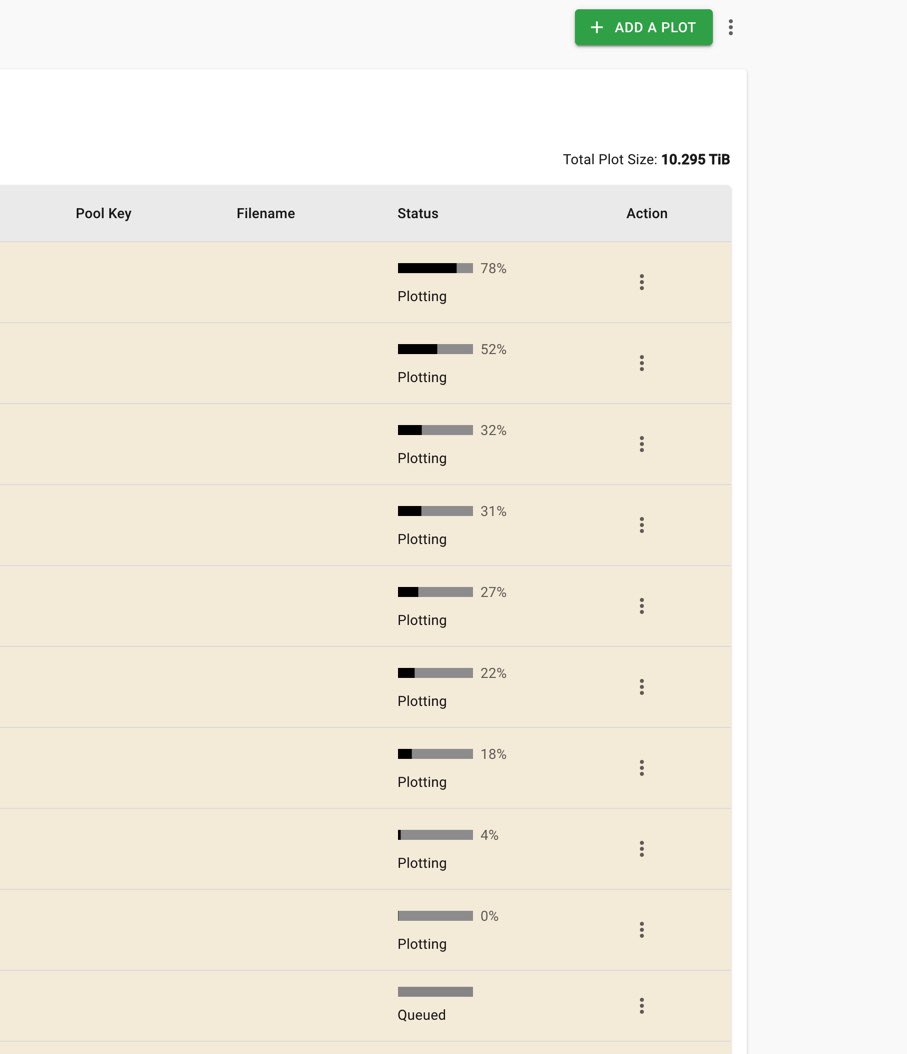
Task: Click the 78% percentage label
Action: point(494,268)
